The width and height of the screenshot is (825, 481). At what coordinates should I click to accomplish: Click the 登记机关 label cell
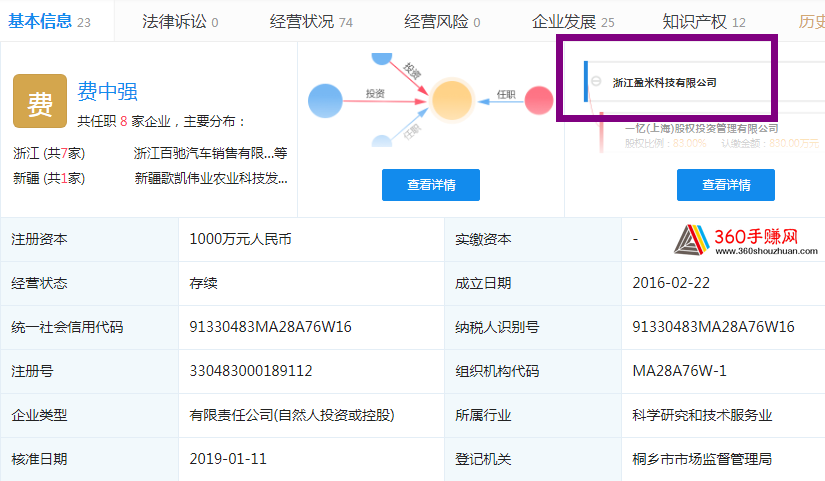coord(533,459)
